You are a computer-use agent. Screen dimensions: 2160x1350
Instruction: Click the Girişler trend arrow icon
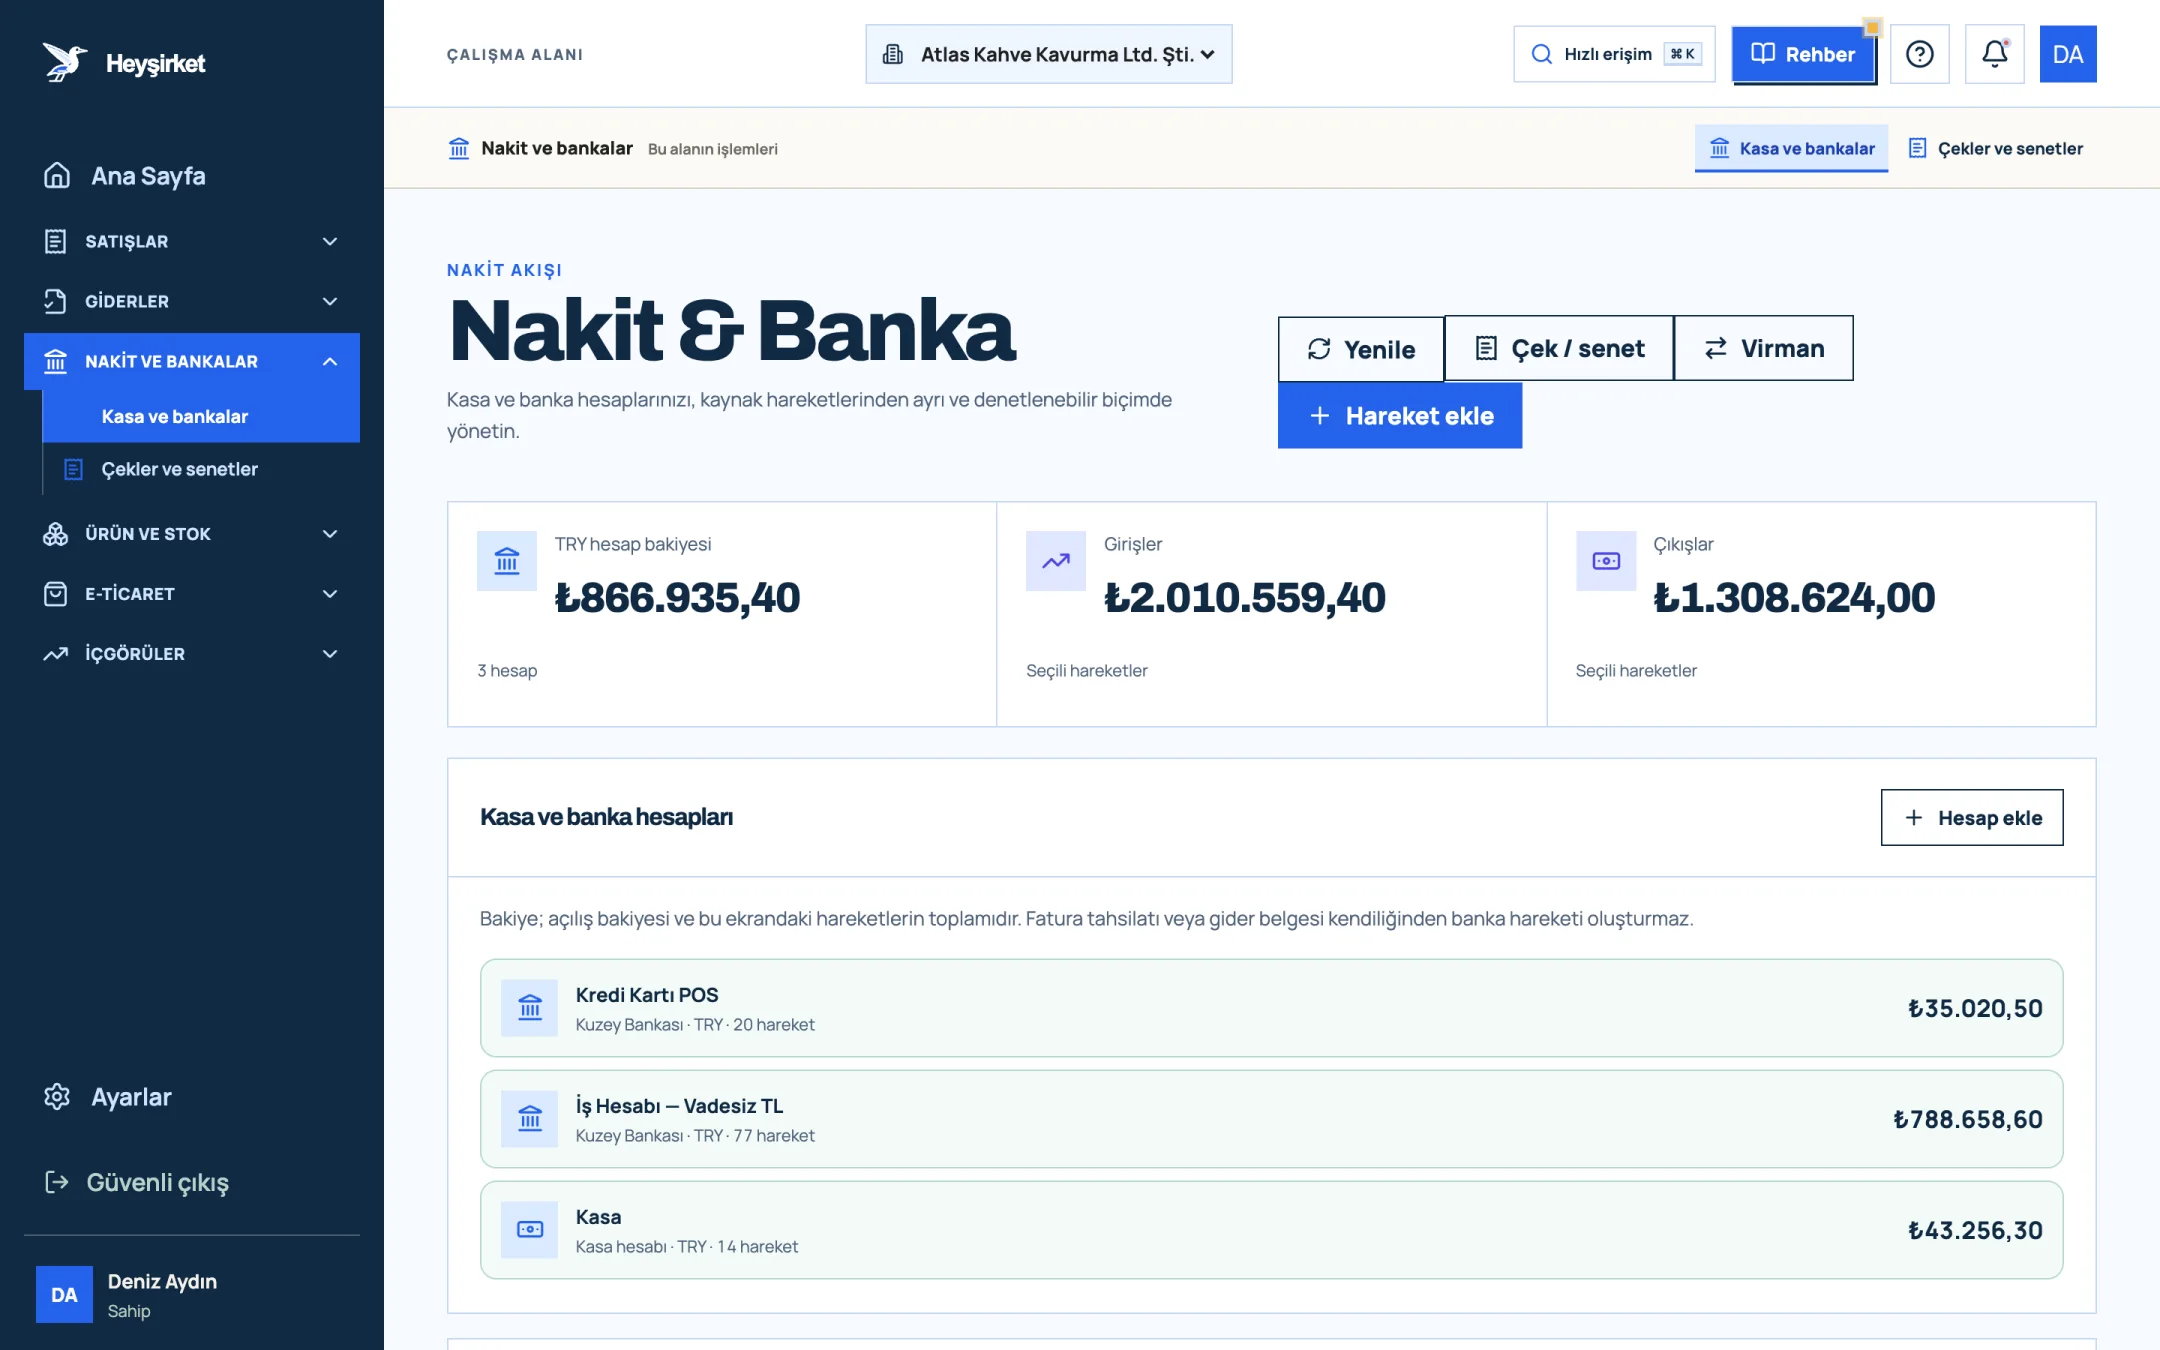1056,561
